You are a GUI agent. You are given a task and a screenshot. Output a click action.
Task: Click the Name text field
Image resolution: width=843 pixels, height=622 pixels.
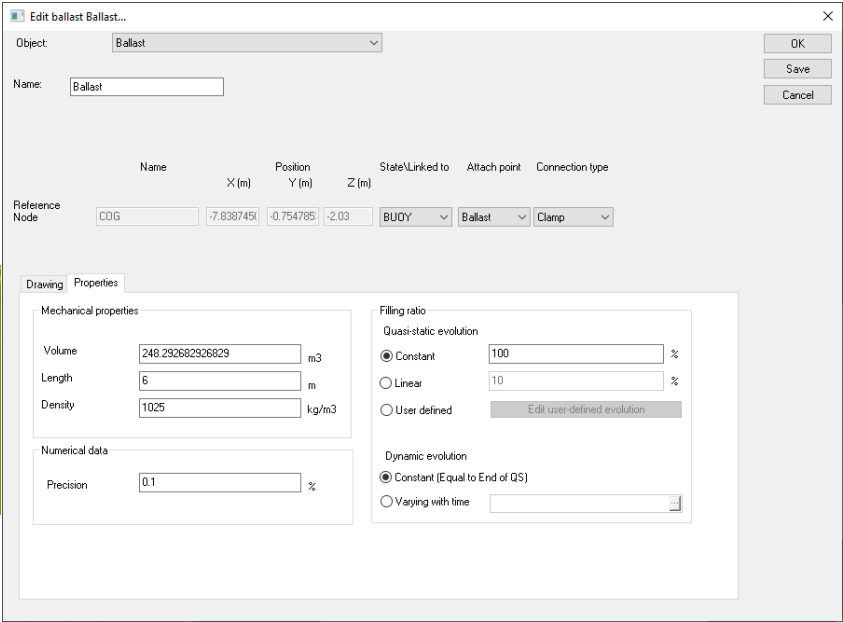(x=145, y=87)
